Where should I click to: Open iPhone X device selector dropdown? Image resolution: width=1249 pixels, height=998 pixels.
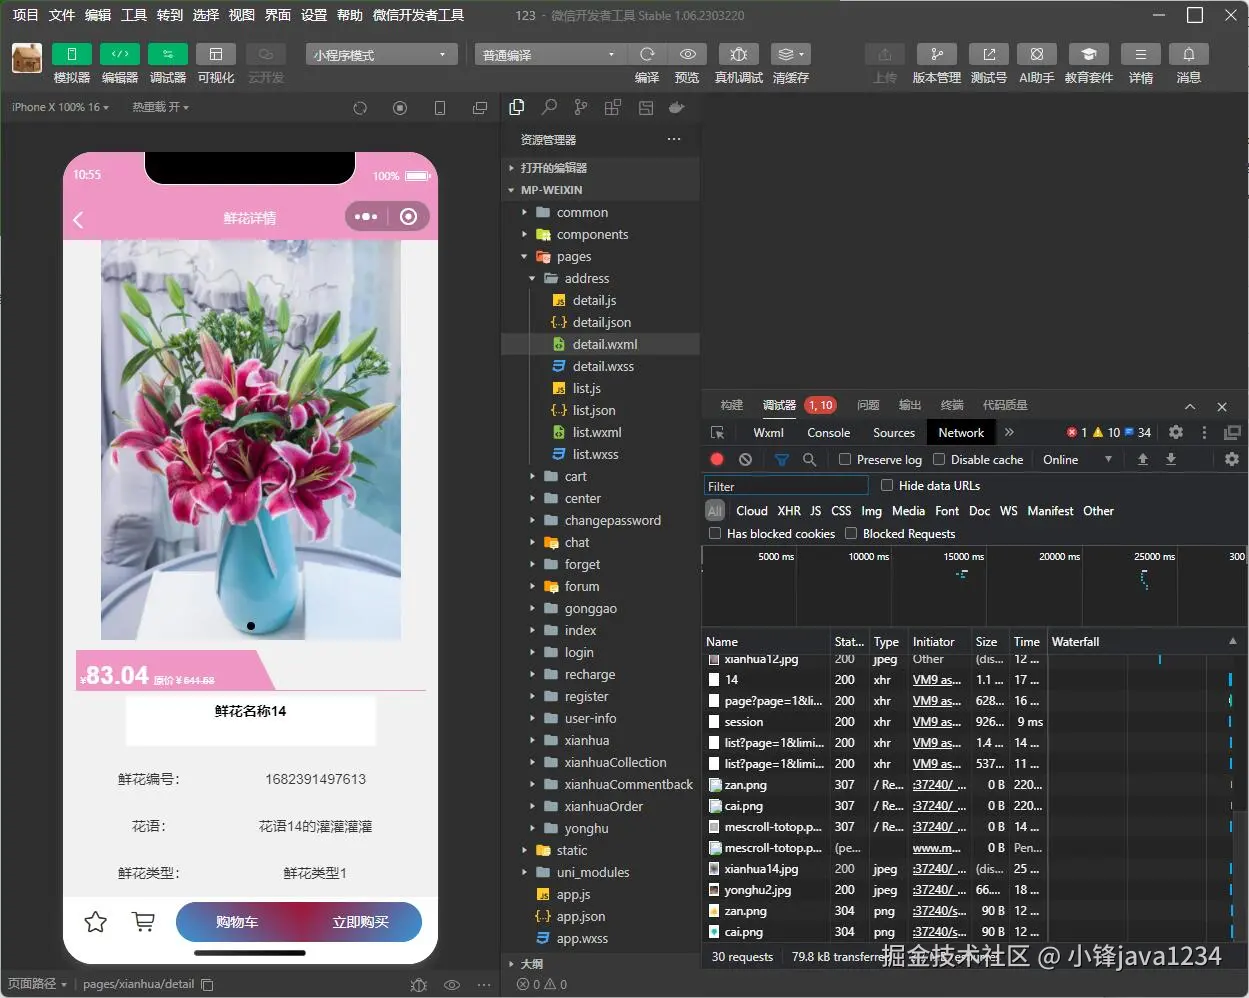pos(60,107)
